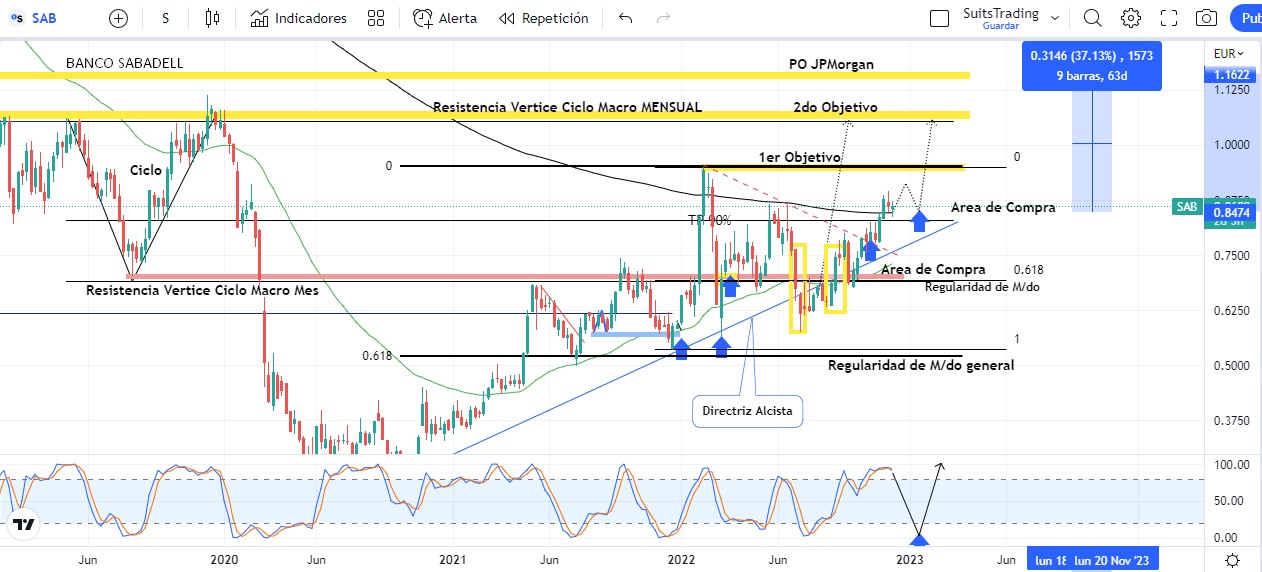This screenshot has width=1262, height=572.
Task: Select the Directriz Alcista callout label
Action: click(x=746, y=411)
